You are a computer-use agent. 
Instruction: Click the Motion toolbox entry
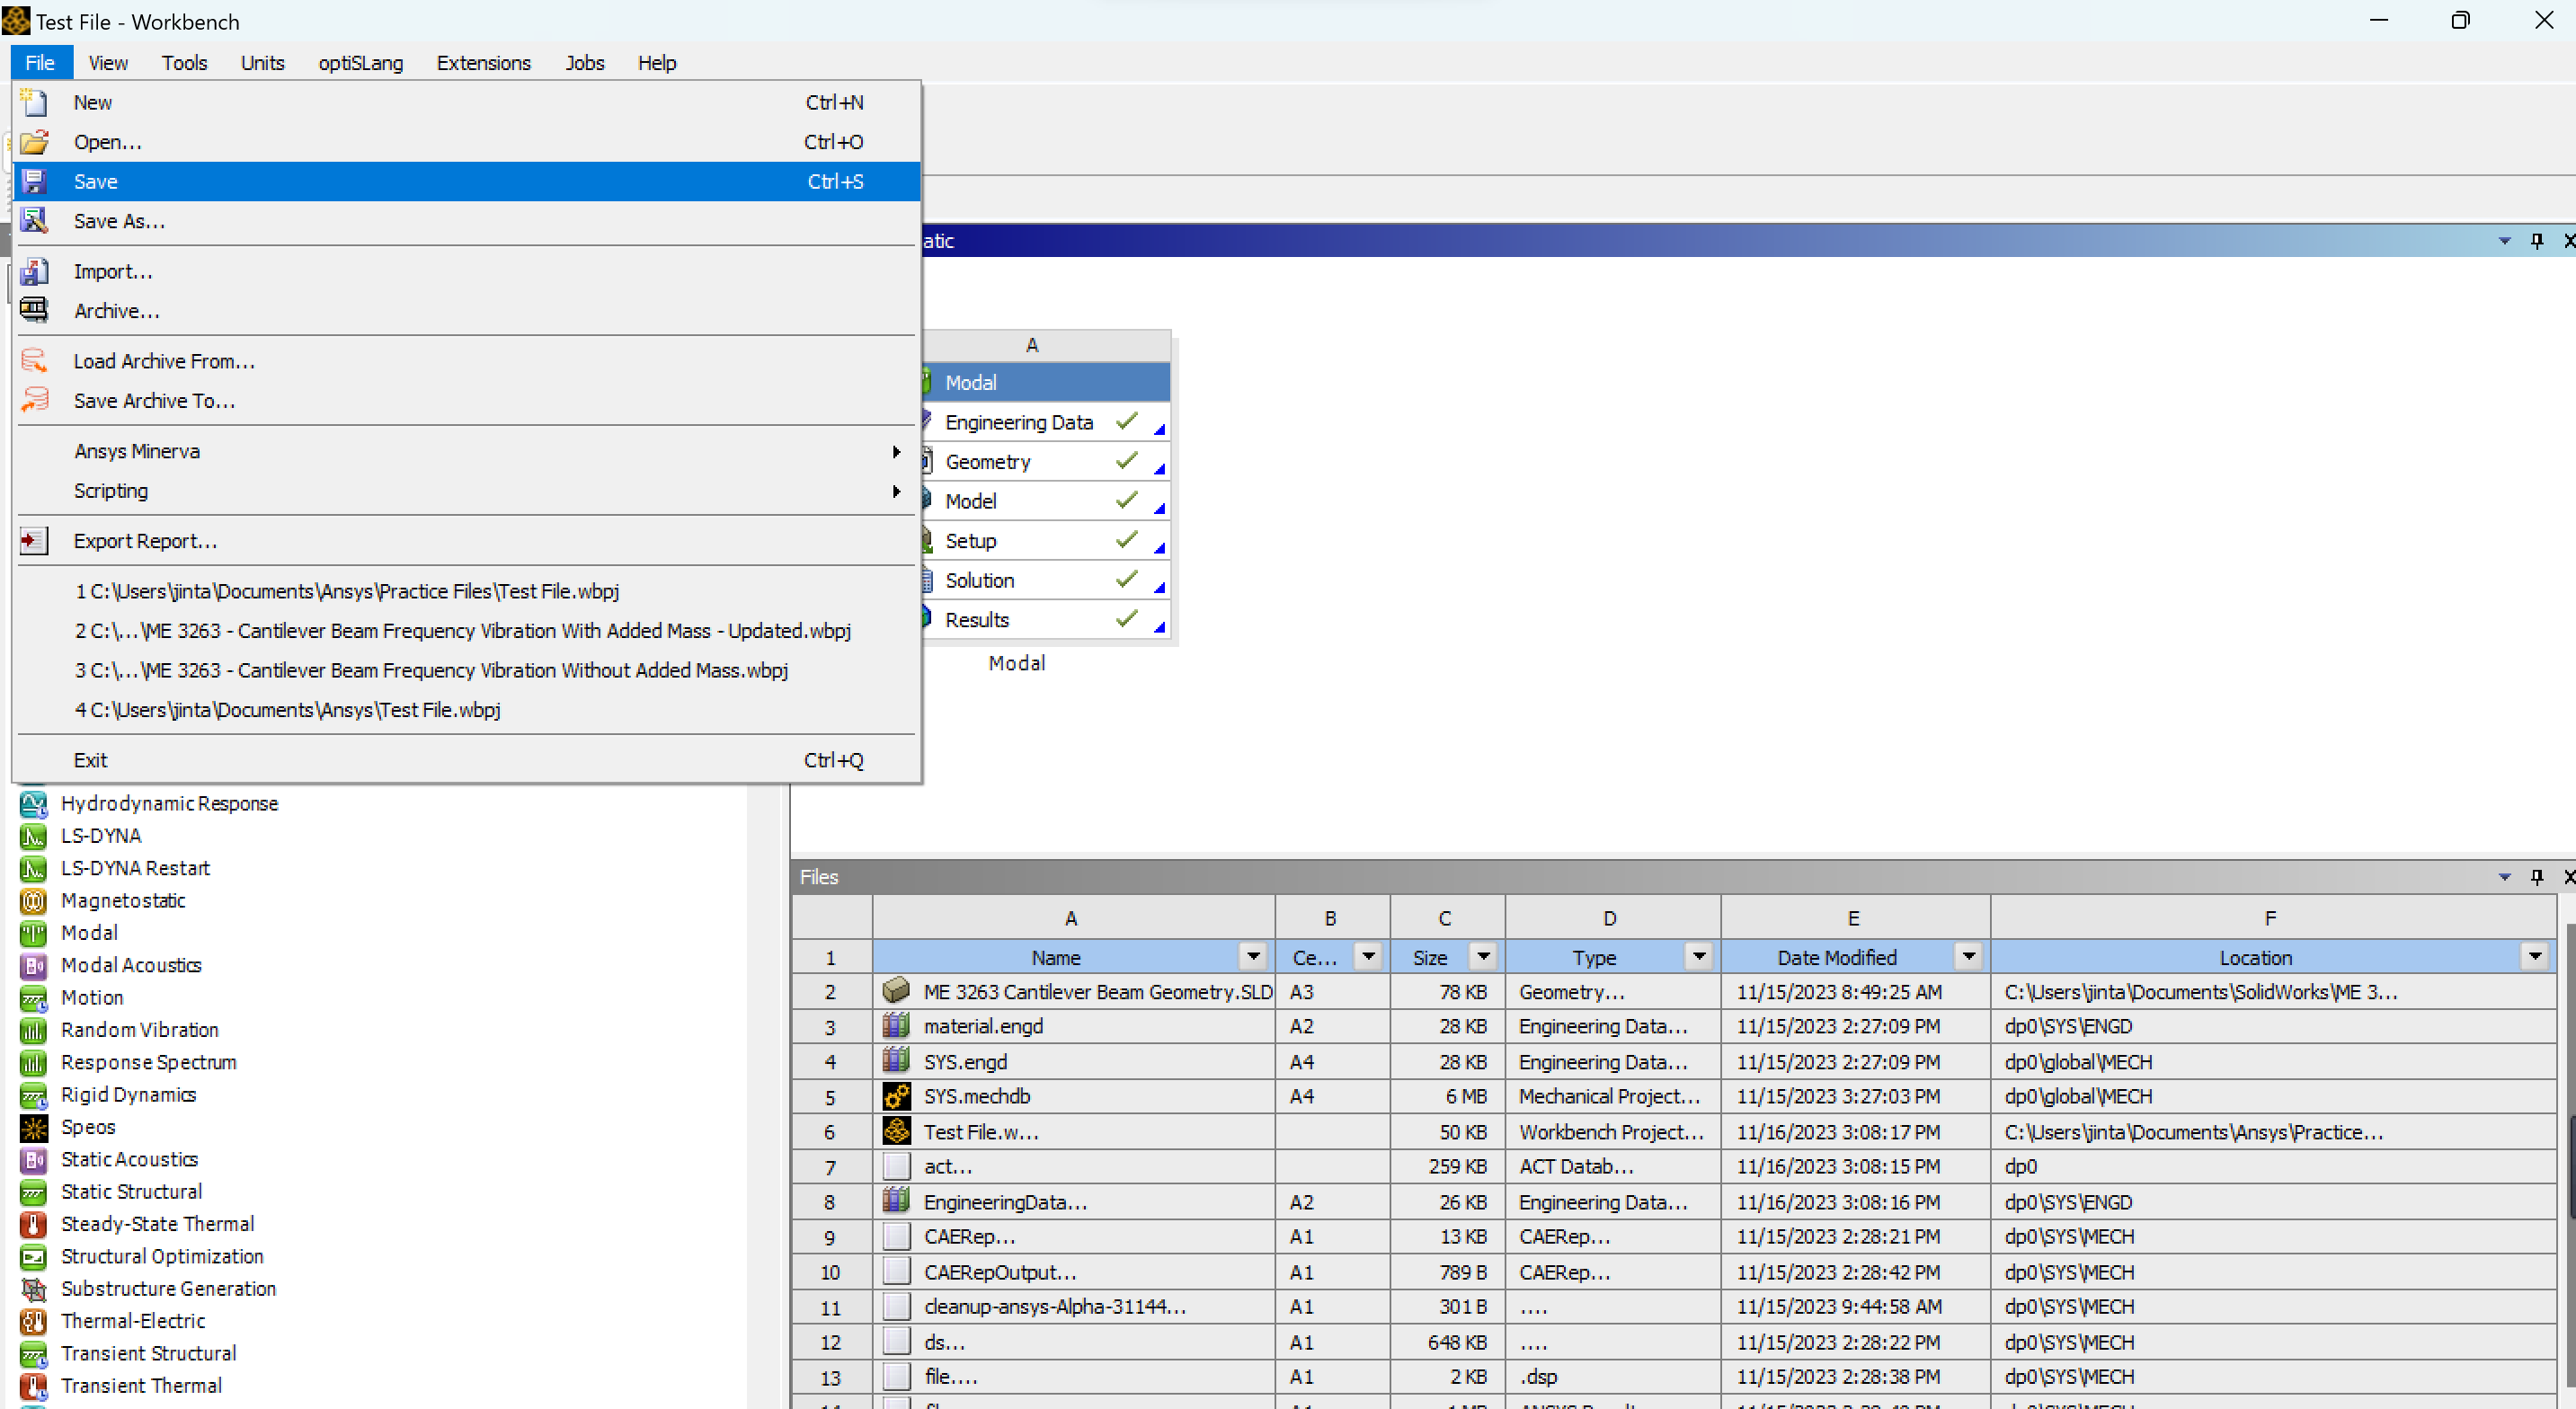[x=92, y=997]
